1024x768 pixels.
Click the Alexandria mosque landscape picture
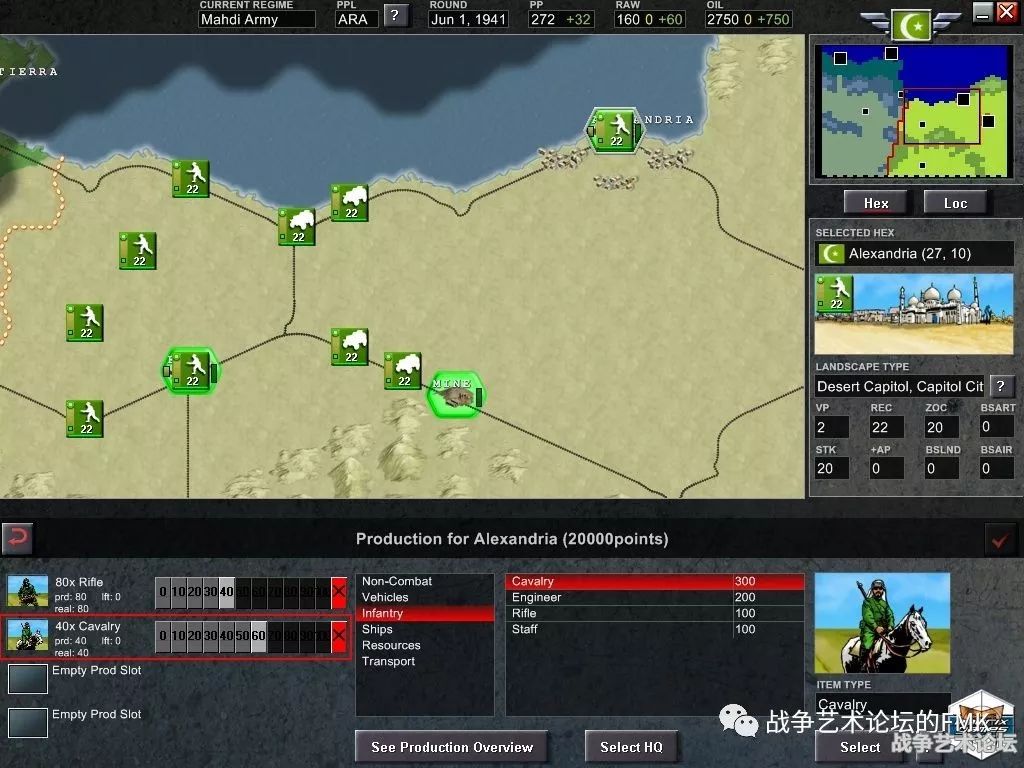tap(914, 313)
